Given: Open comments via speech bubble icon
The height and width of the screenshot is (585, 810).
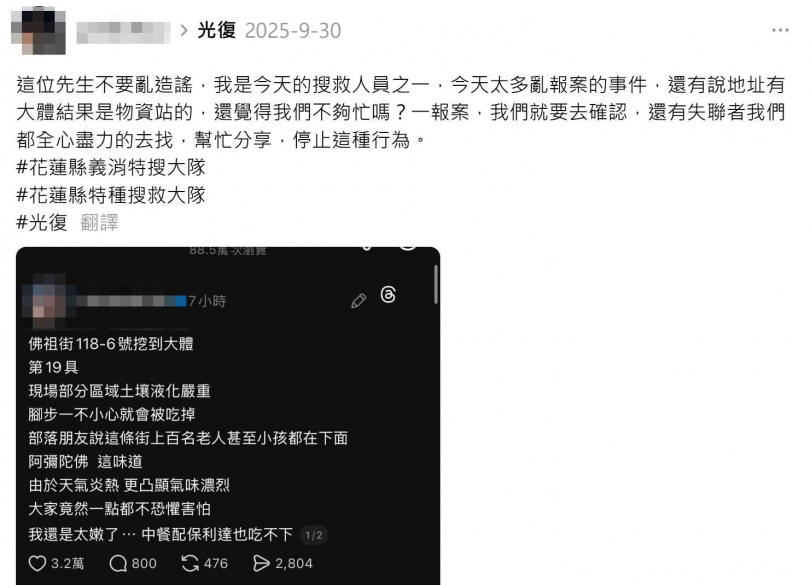Looking at the screenshot, I should point(118,563).
